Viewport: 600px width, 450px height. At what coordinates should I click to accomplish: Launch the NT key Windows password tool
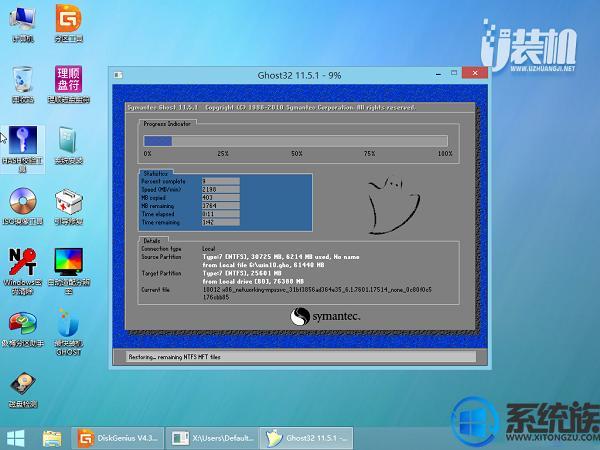pos(23,272)
